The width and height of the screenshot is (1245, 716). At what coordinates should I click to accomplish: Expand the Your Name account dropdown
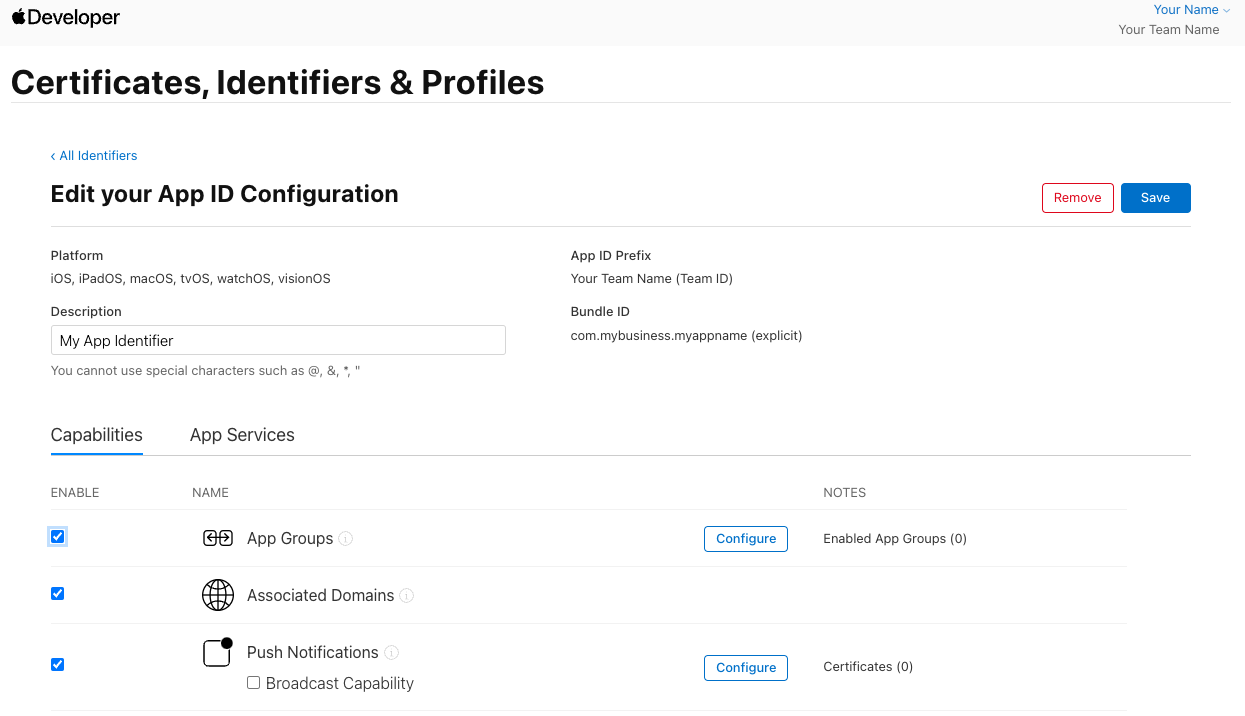pyautogui.click(x=1191, y=10)
